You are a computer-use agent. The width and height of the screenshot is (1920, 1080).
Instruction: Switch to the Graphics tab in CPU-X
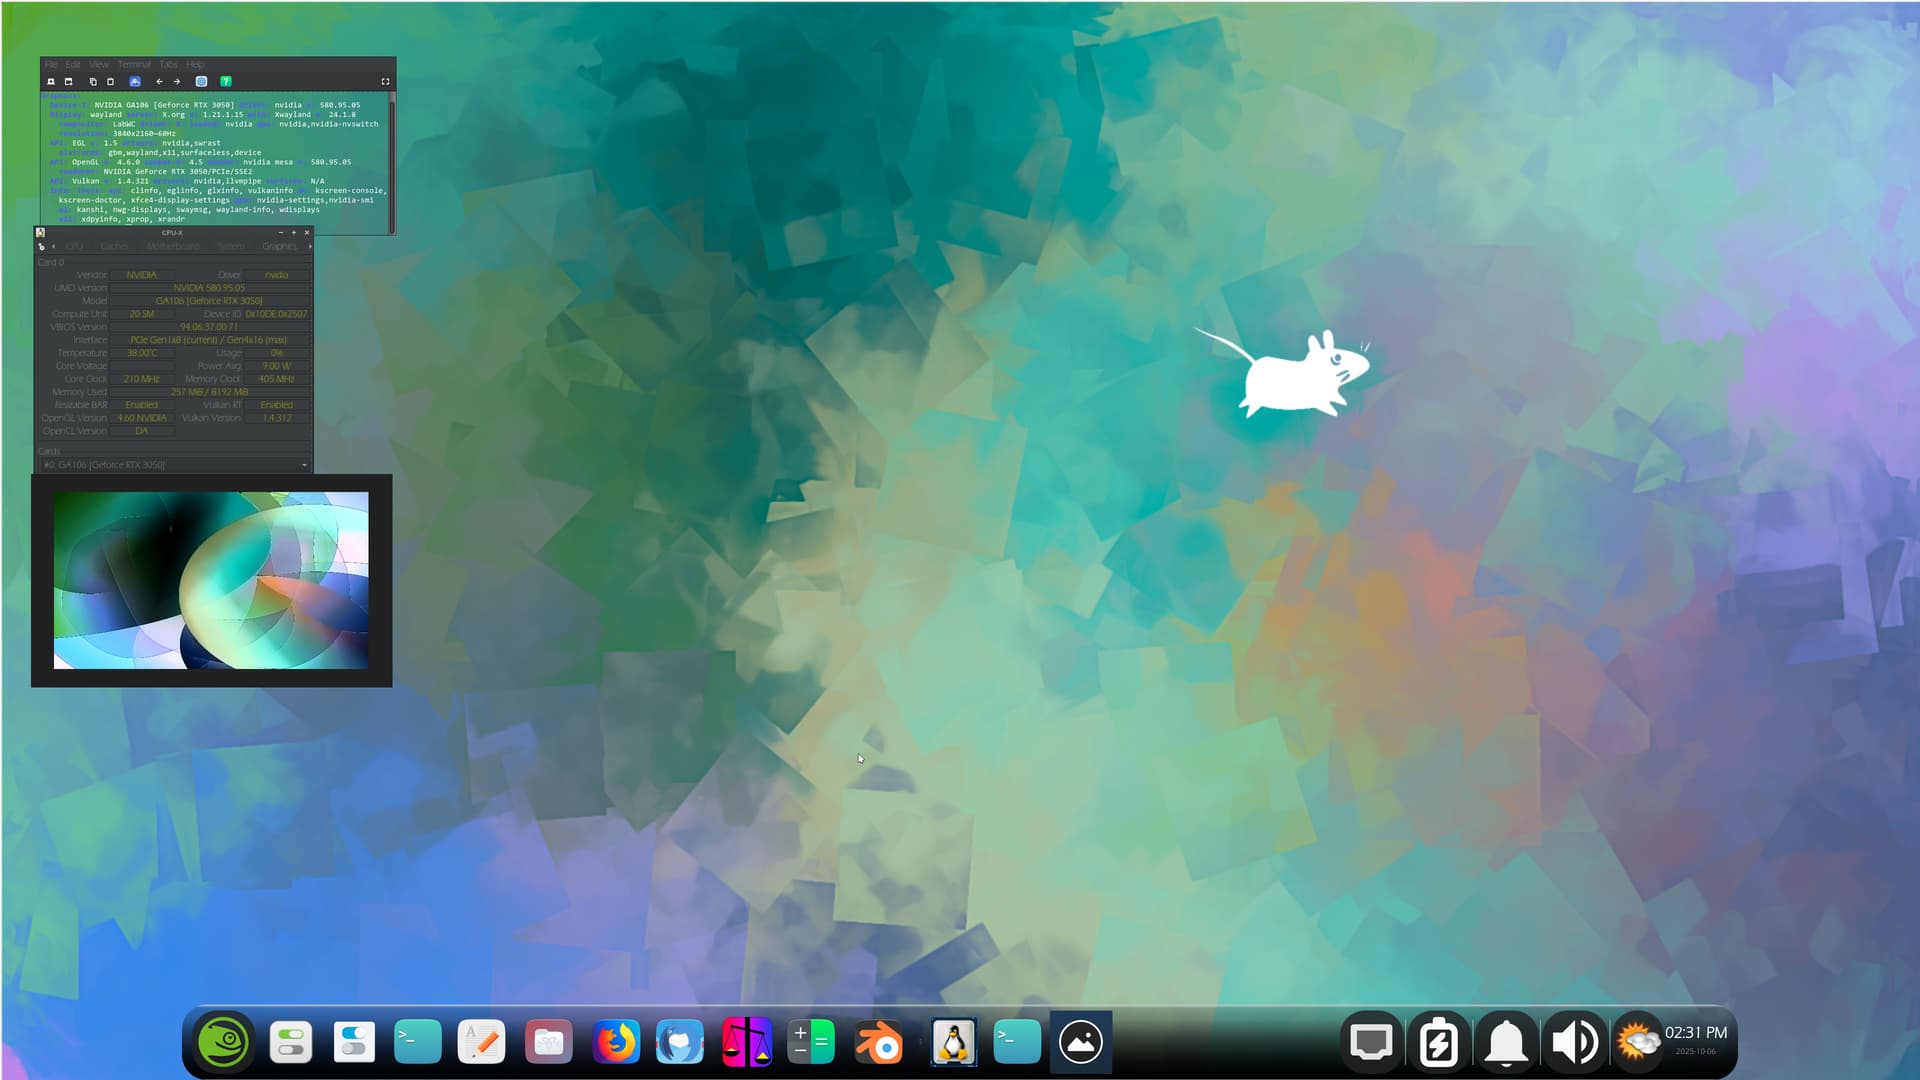click(279, 246)
